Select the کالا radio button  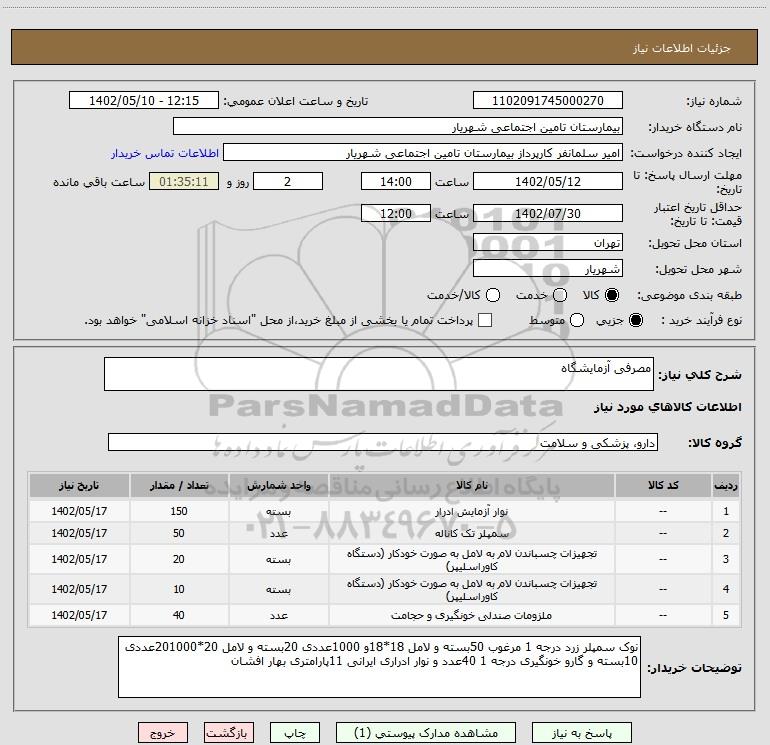point(612,295)
